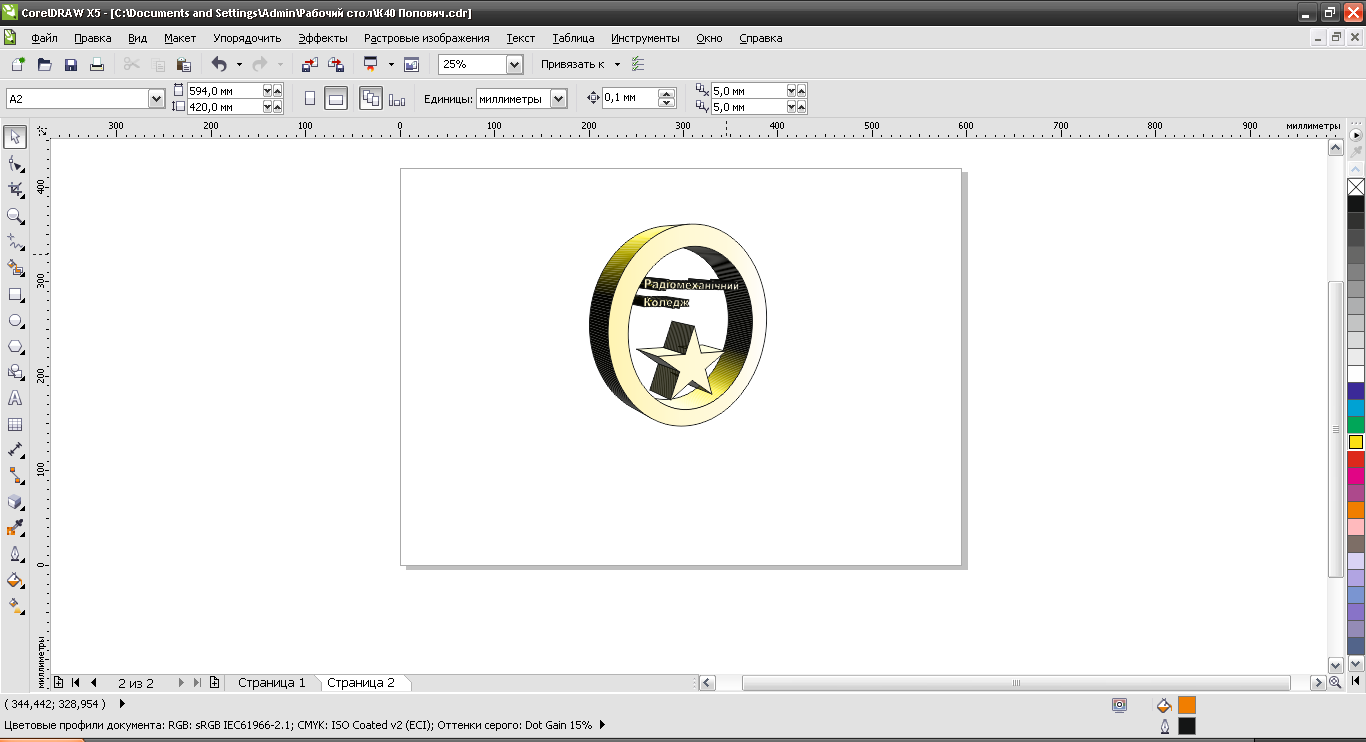Go to the first page navigation button
The height and width of the screenshot is (742, 1366).
tap(76, 683)
